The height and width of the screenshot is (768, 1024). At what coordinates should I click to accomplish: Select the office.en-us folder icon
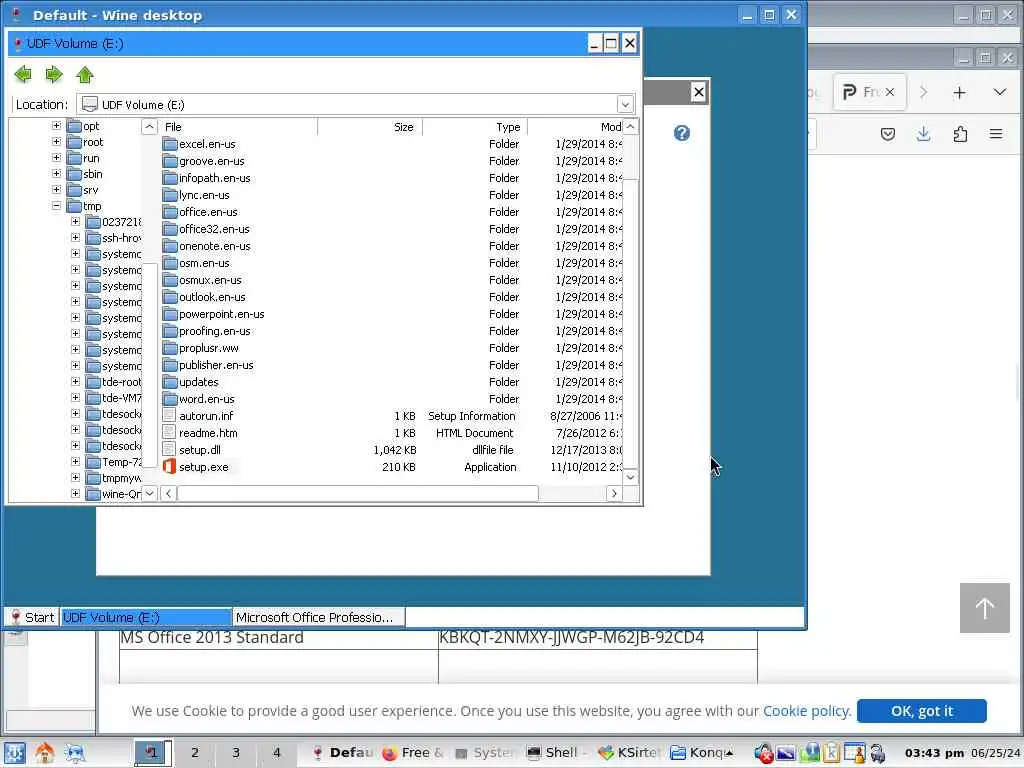pyautogui.click(x=170, y=212)
